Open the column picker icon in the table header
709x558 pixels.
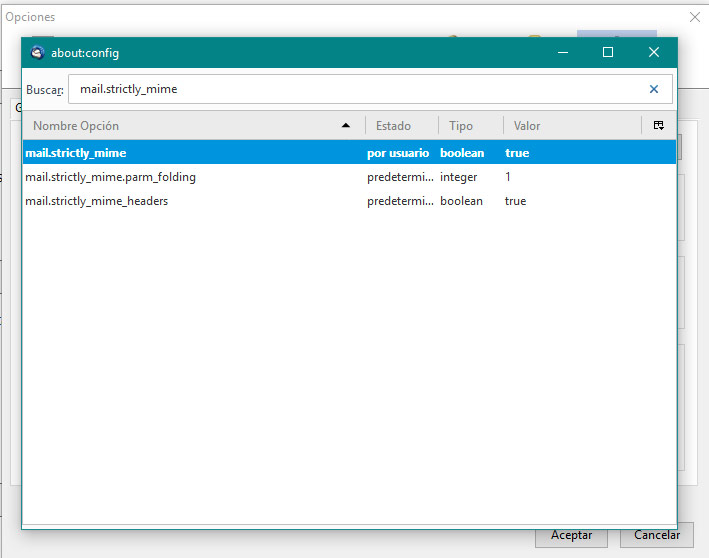(x=658, y=126)
